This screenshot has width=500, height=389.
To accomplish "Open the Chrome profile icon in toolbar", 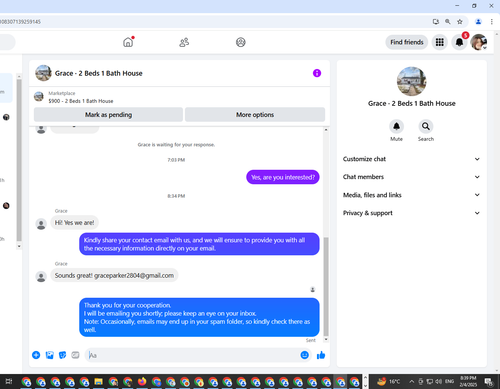I will 478,22.
